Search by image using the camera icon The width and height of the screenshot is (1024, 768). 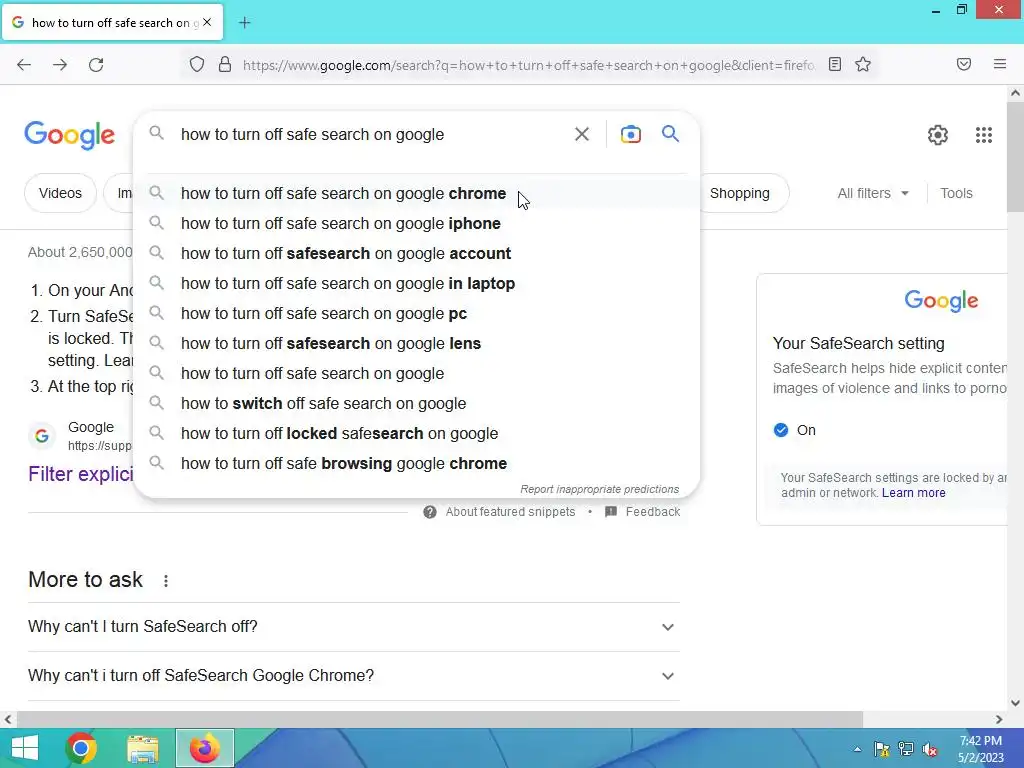coord(631,134)
